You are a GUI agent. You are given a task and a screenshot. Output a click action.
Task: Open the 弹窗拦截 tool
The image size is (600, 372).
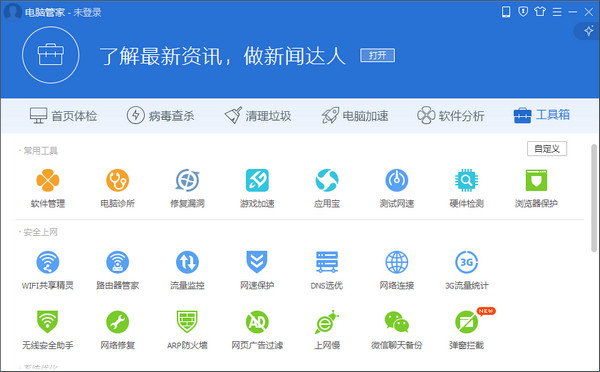pos(466,330)
